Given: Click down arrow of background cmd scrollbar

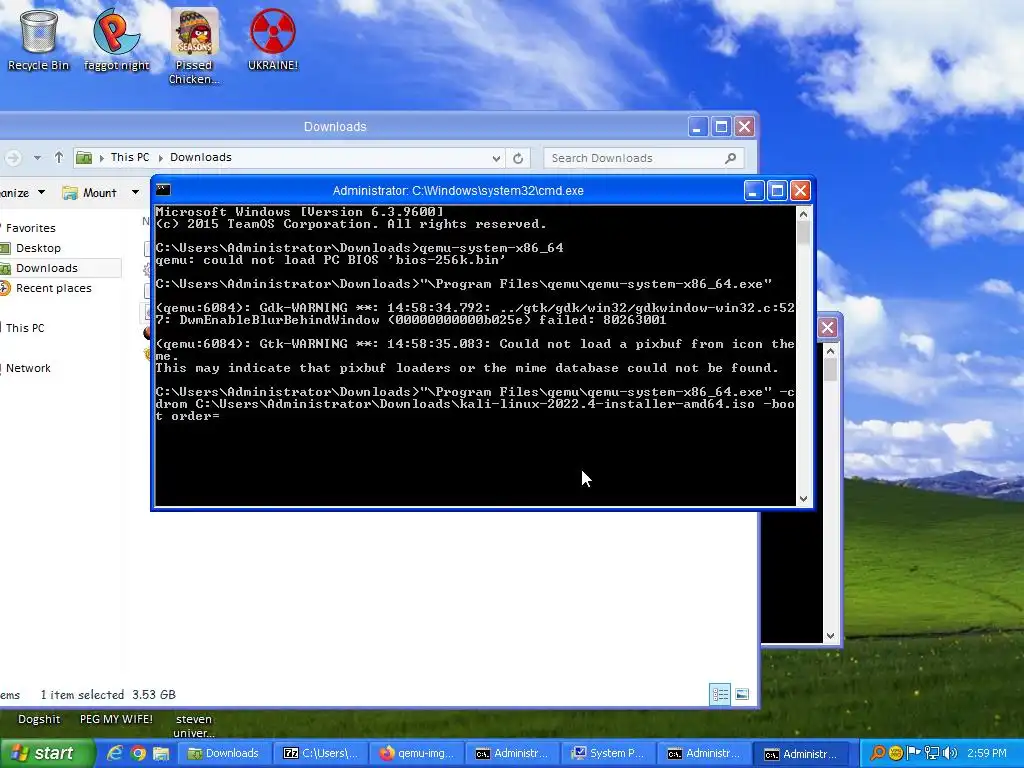Looking at the screenshot, I should point(830,635).
